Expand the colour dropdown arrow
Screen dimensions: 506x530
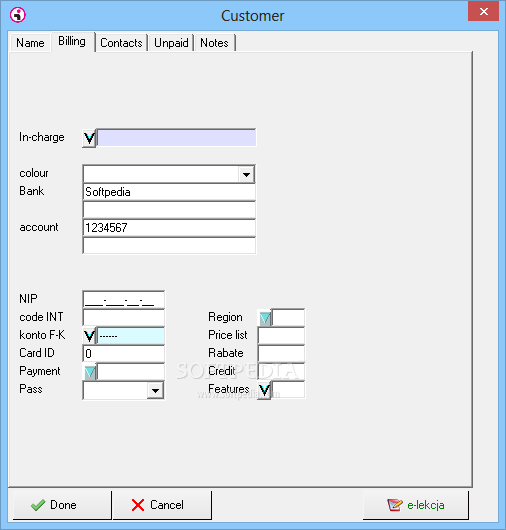click(246, 174)
